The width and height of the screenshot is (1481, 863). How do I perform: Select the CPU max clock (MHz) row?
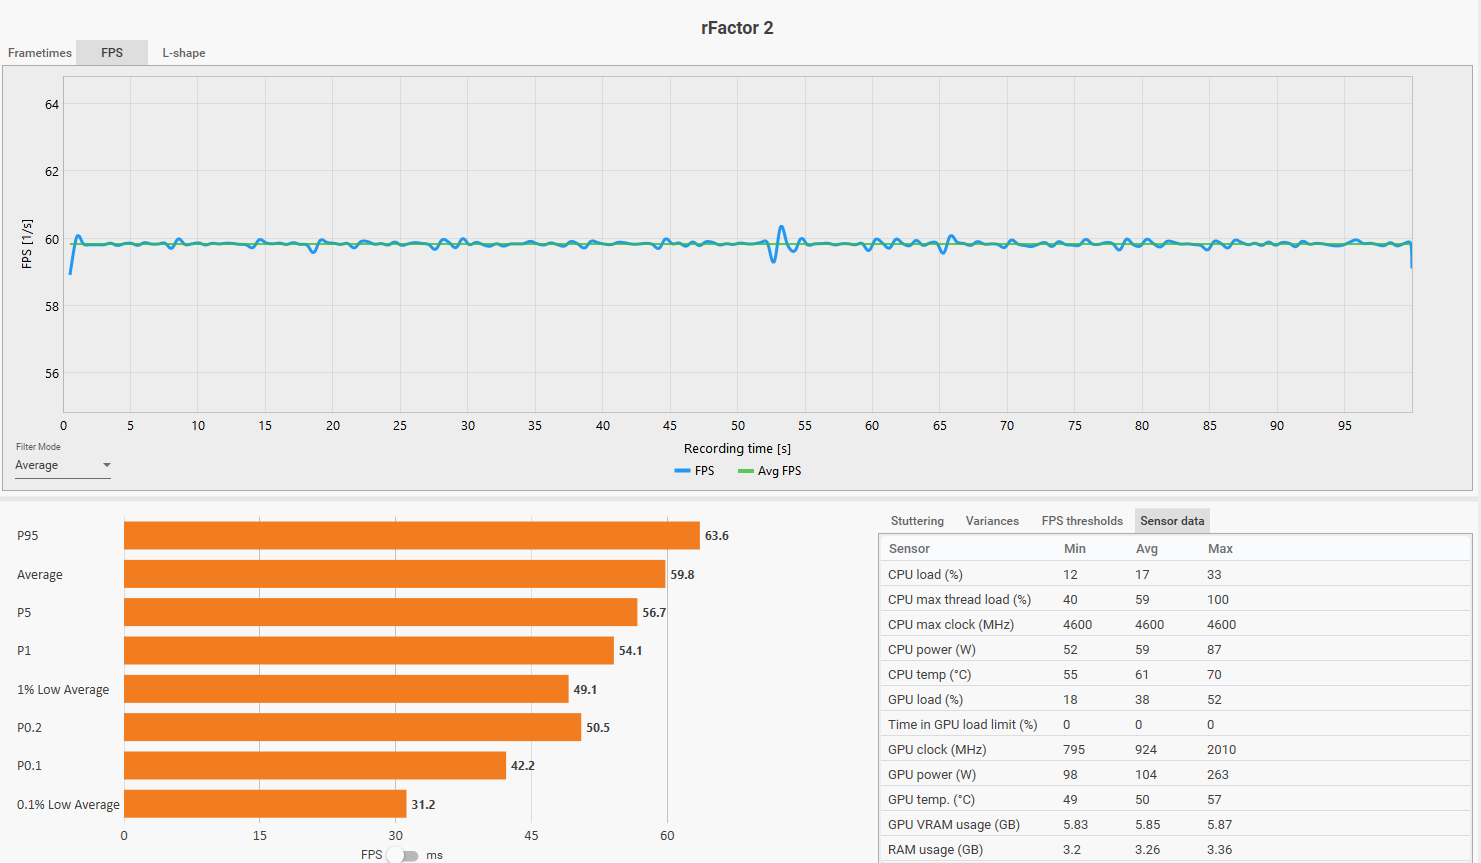tap(1175, 624)
